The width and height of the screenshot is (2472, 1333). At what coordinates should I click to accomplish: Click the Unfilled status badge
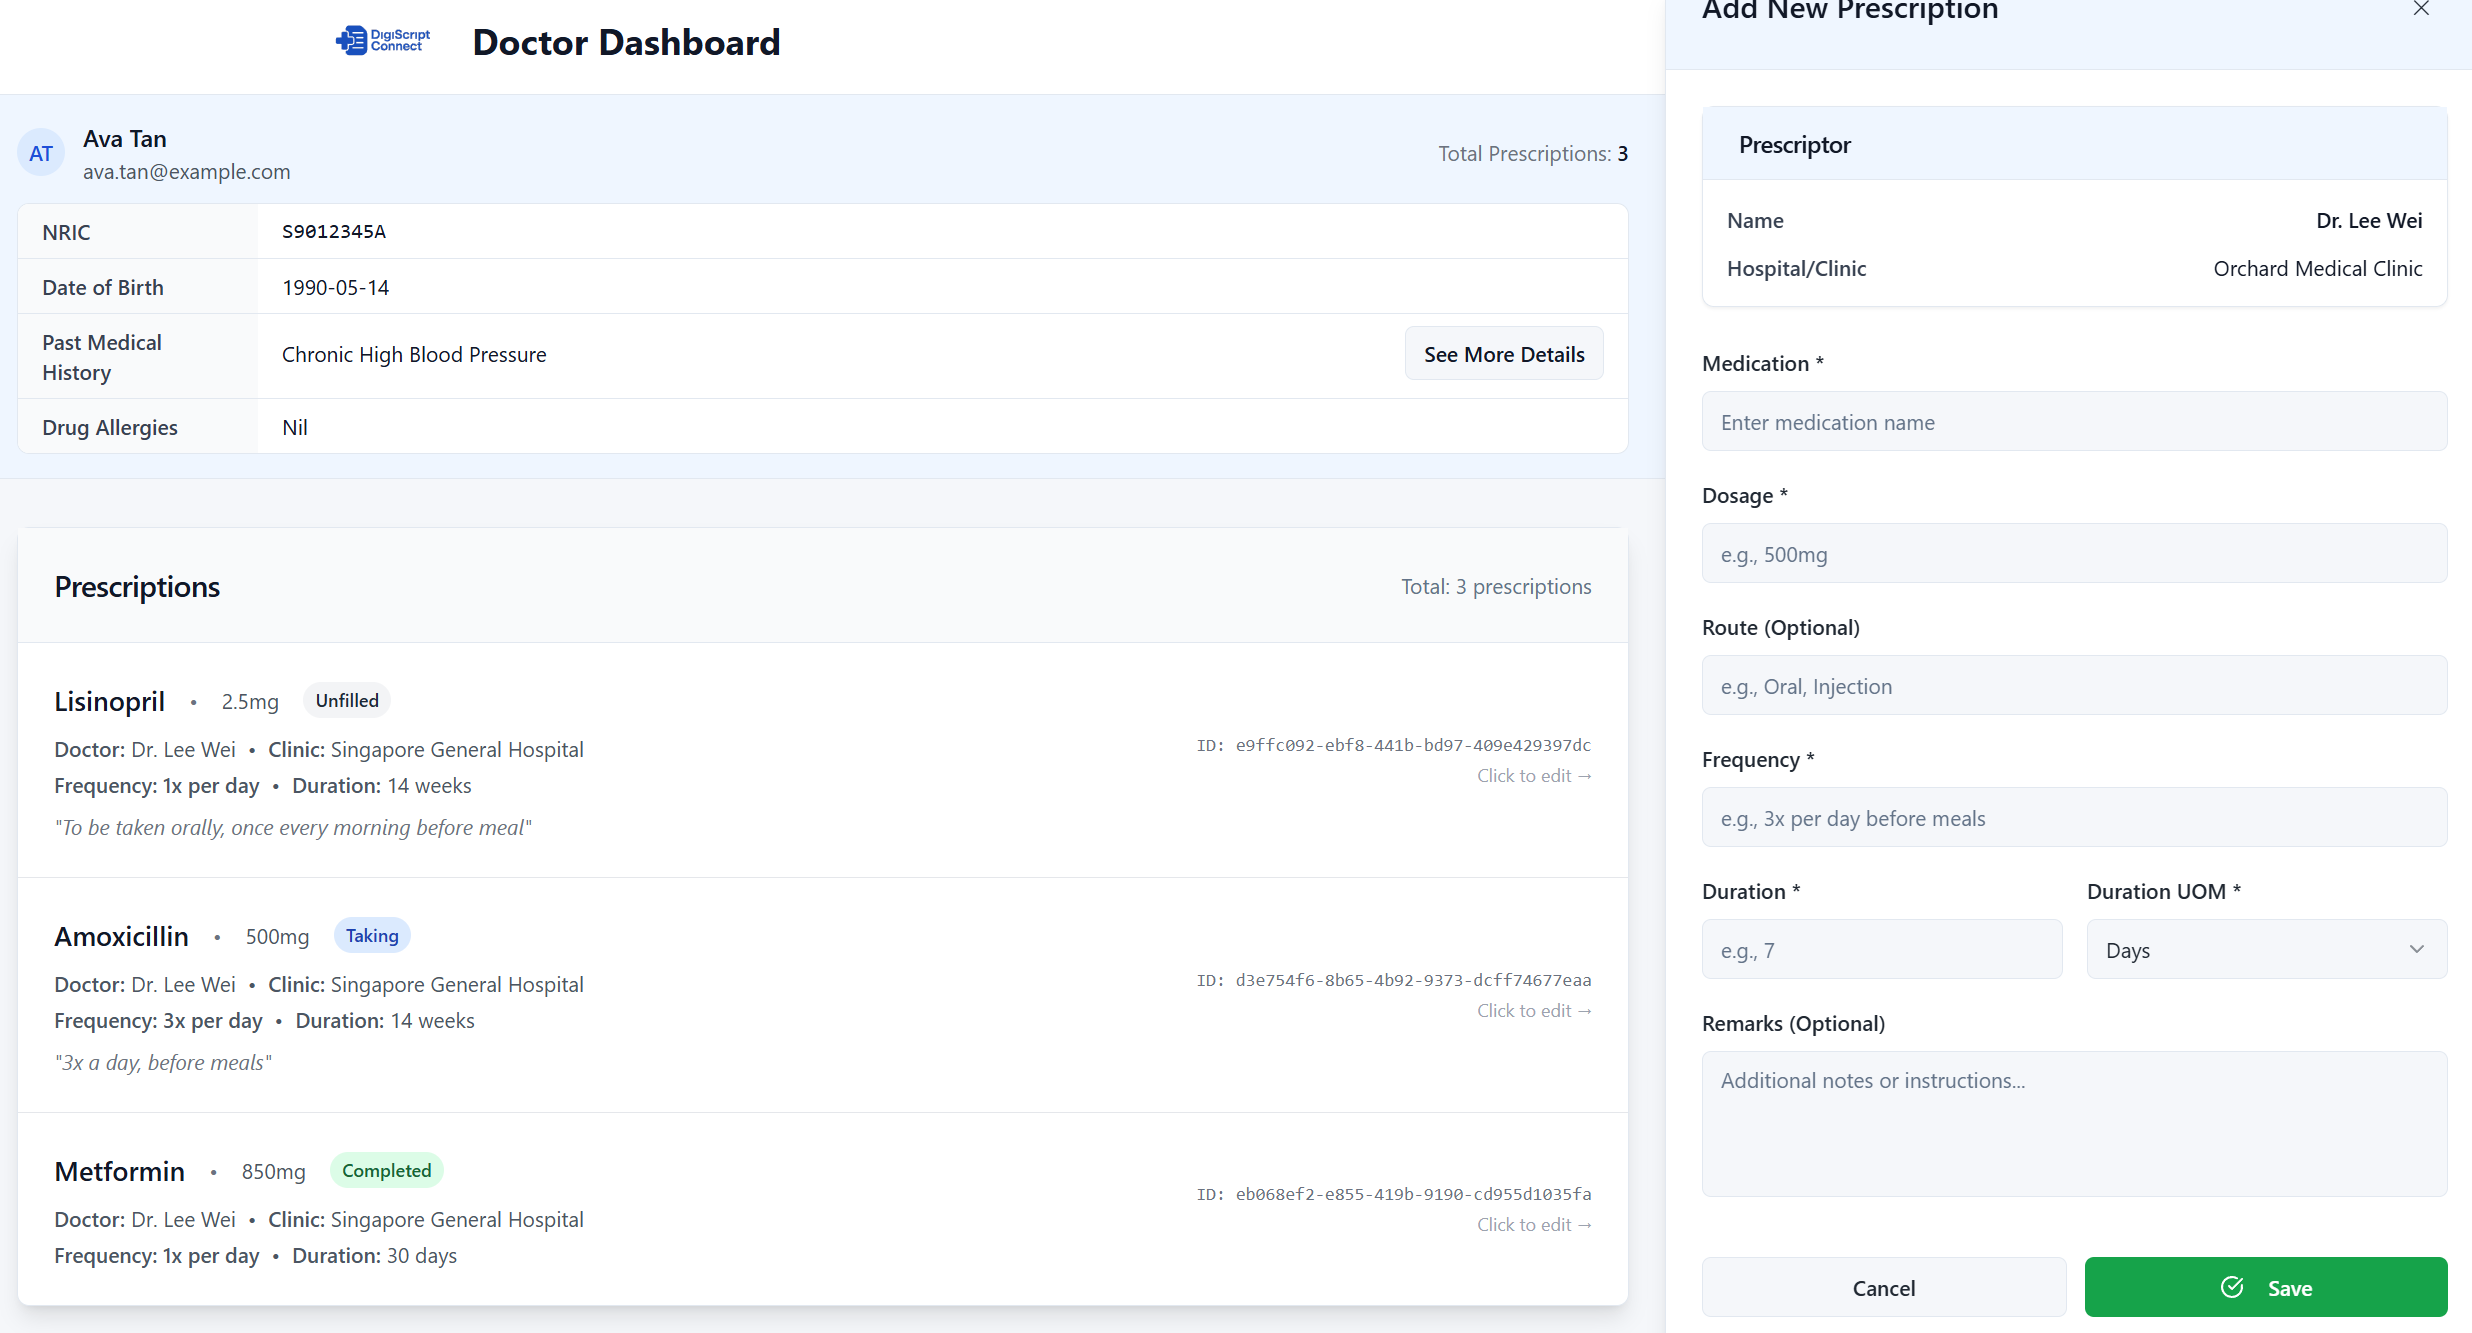click(347, 700)
